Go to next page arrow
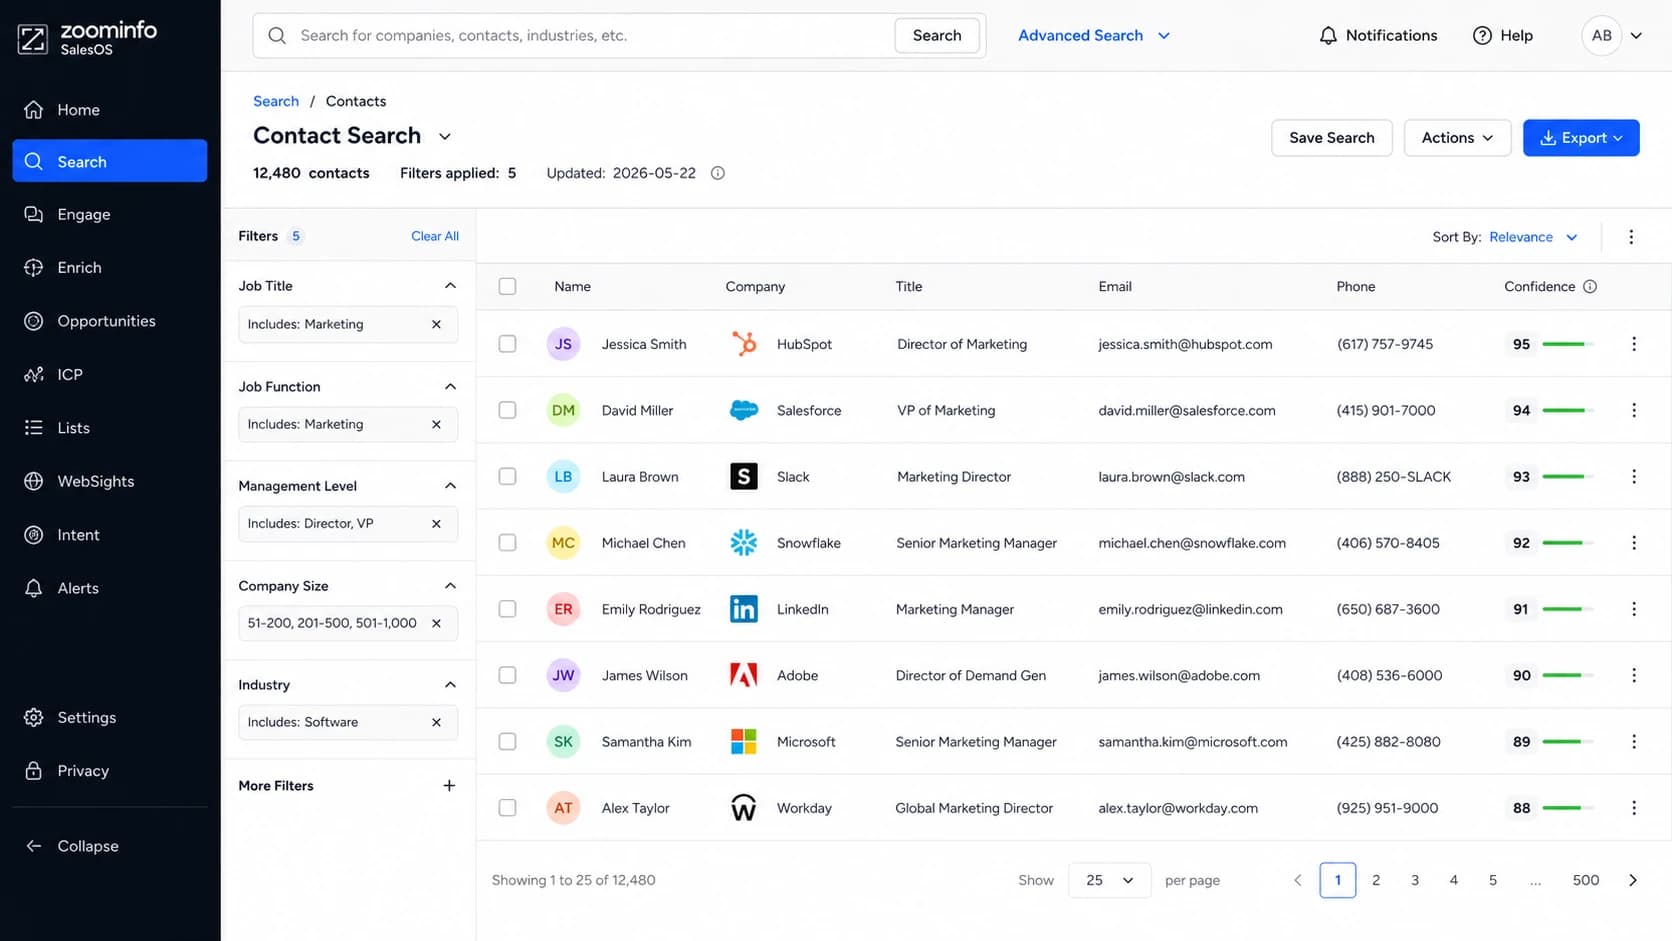The image size is (1672, 941). click(x=1633, y=880)
